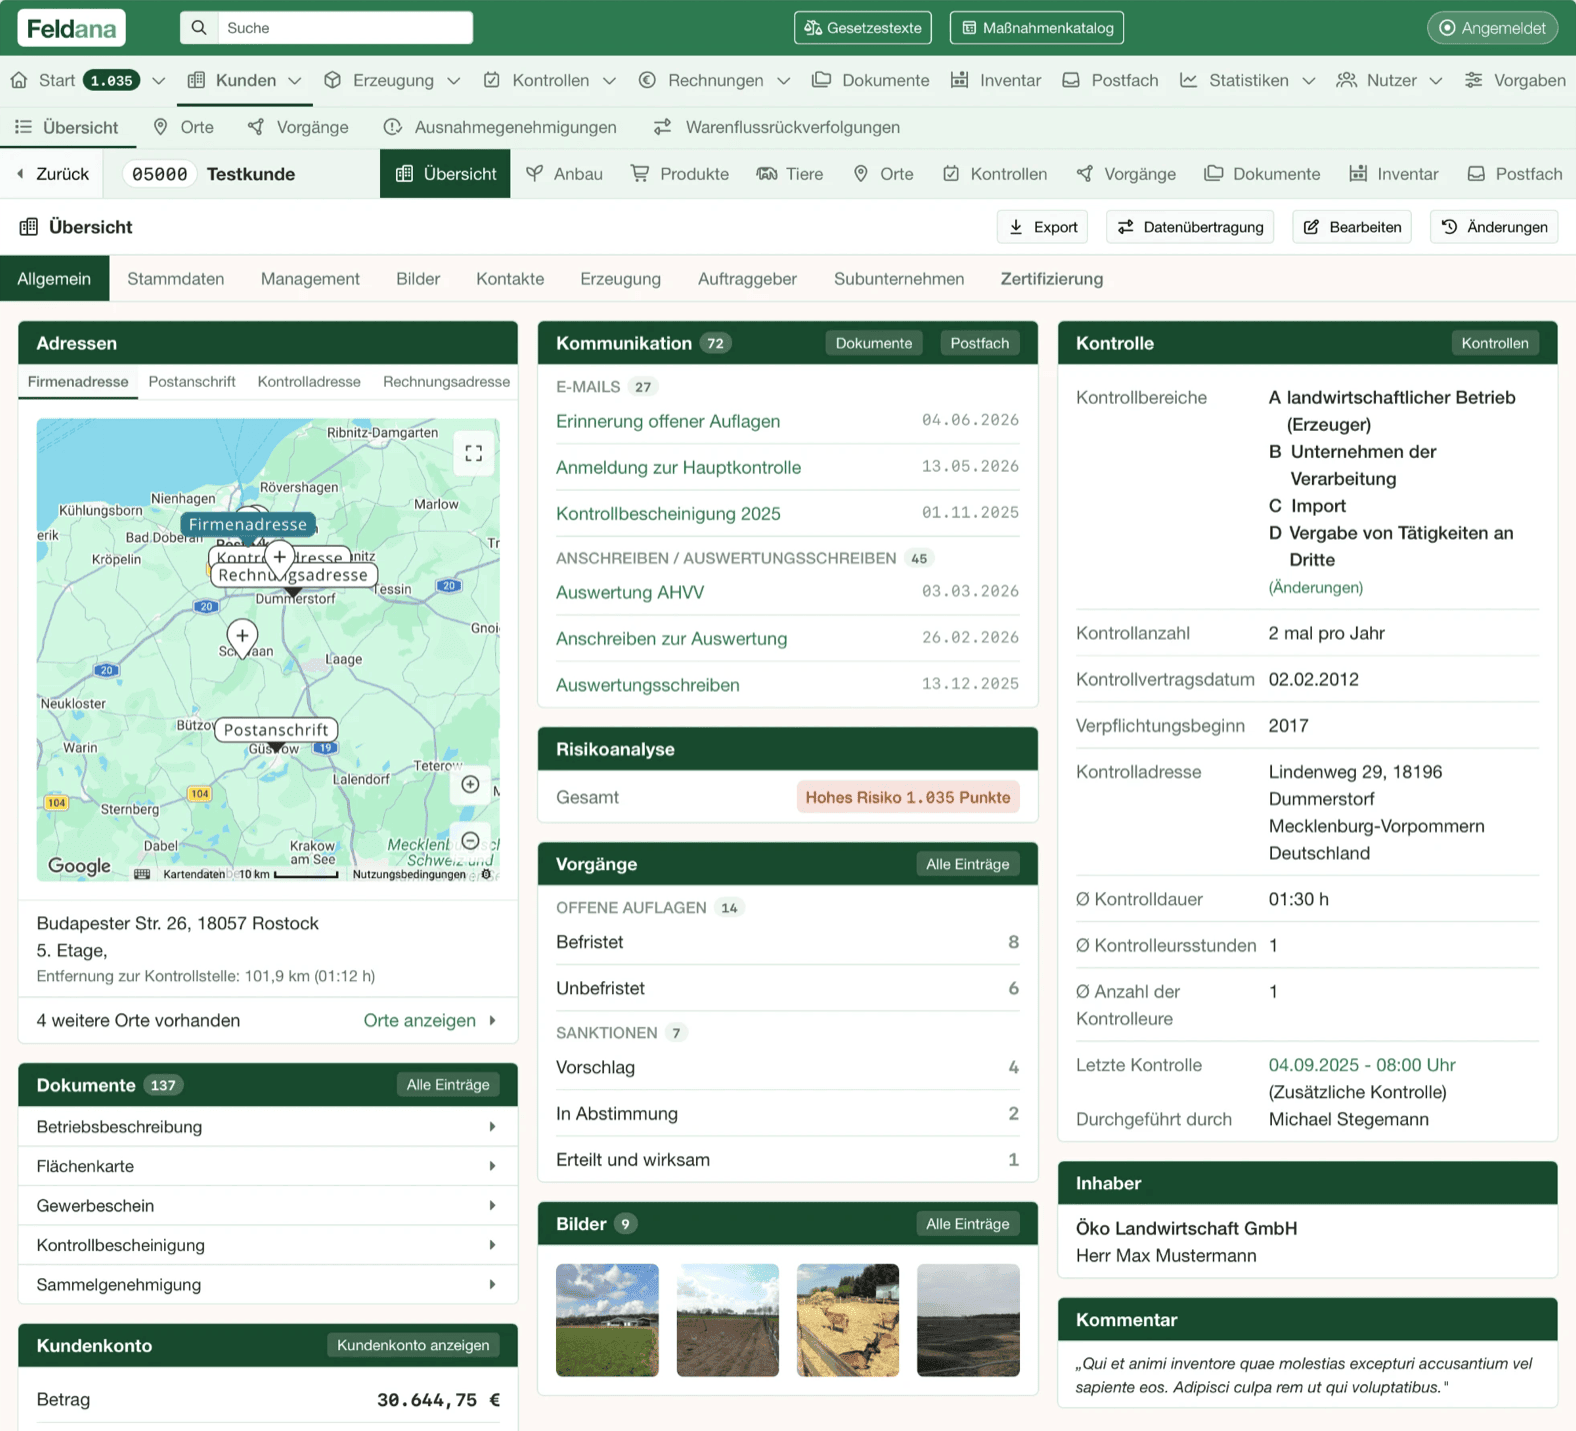Screen dimensions: 1576x1431
Task: Expand the Nutzer dropdown menu
Action: [x=1436, y=81]
